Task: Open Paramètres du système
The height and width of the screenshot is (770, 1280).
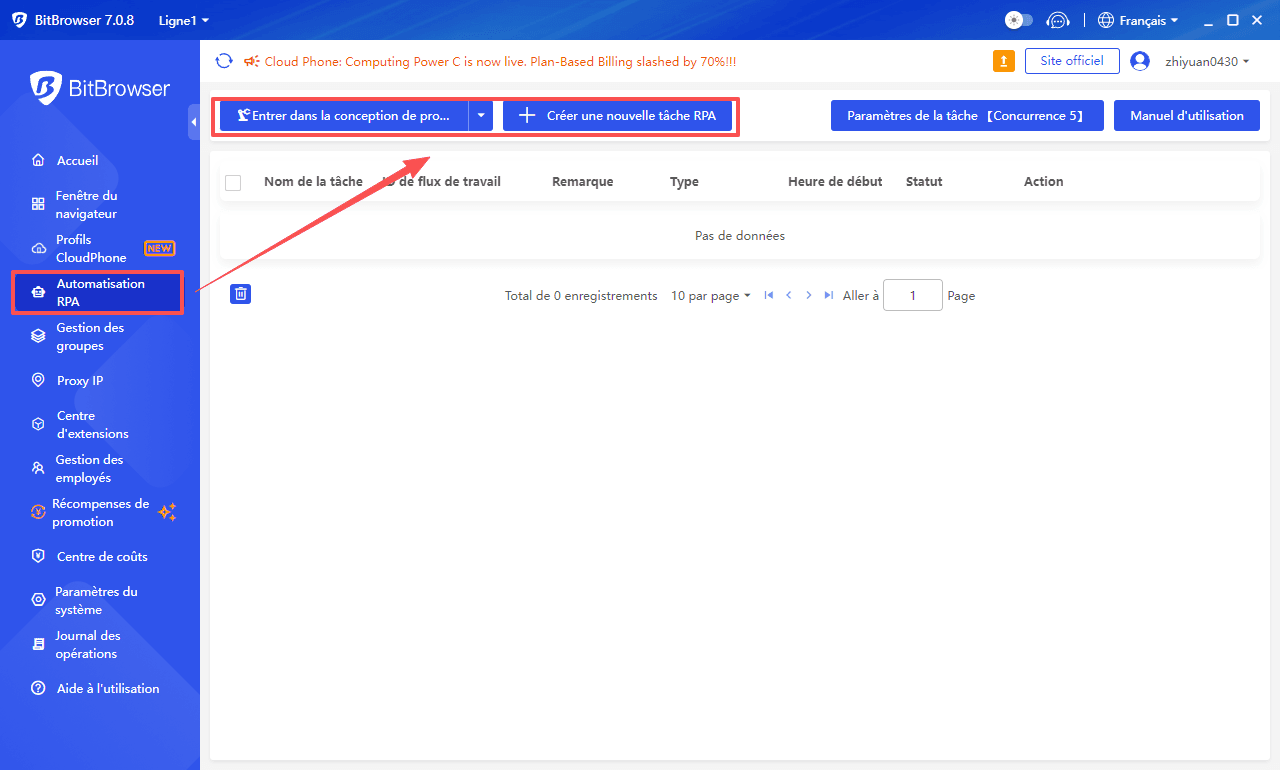Action: [93, 600]
